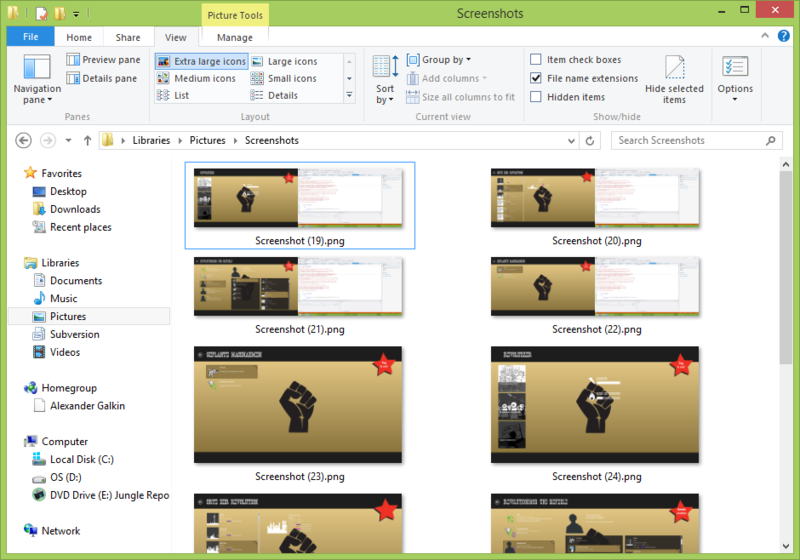Open the Subversion library

point(66,334)
